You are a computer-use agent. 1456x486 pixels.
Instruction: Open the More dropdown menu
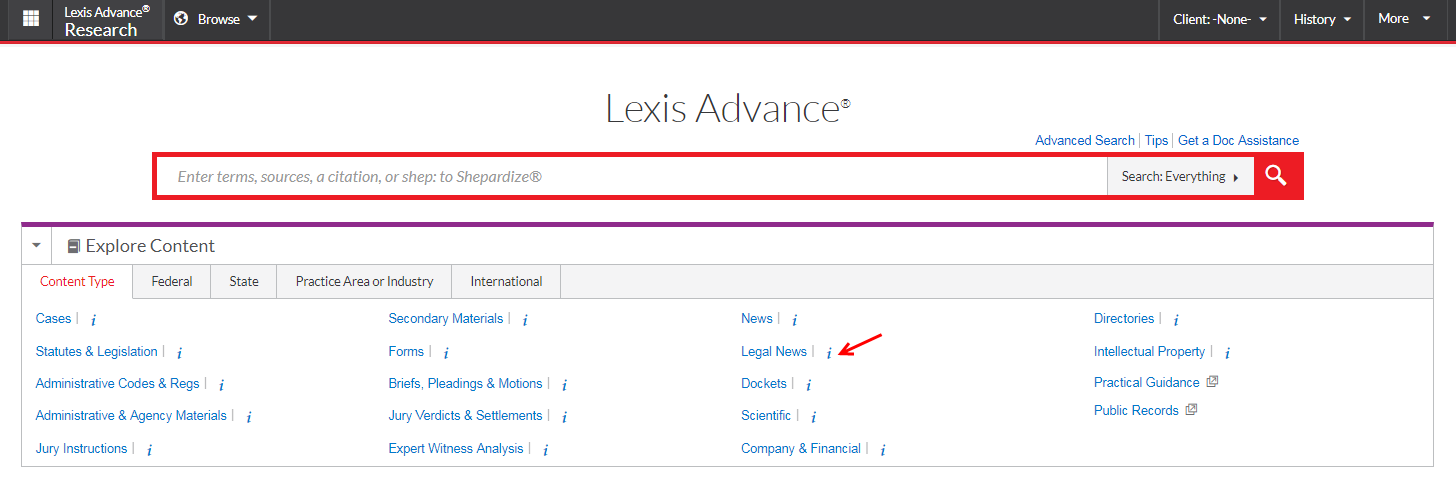[1404, 19]
